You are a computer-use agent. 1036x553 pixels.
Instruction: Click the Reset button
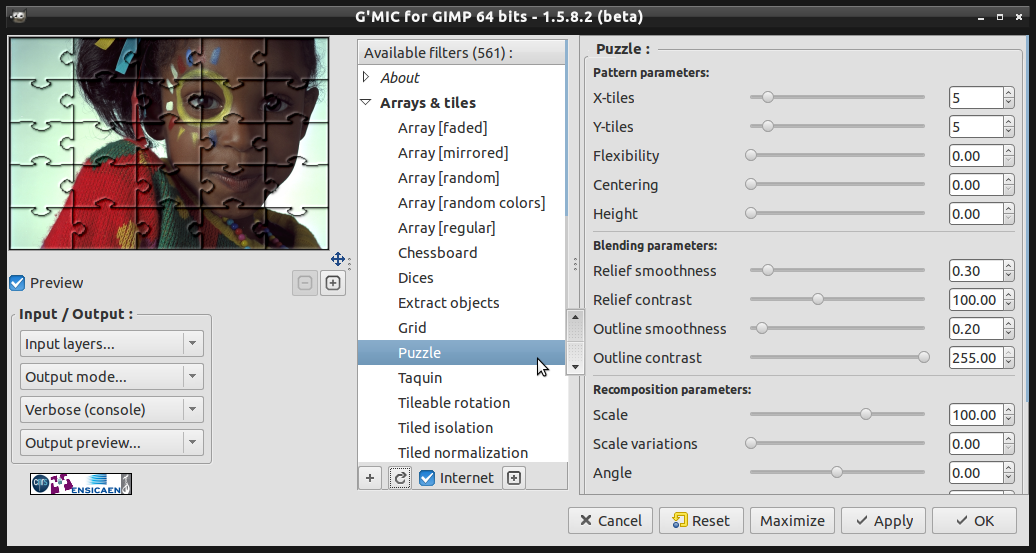coord(701,521)
